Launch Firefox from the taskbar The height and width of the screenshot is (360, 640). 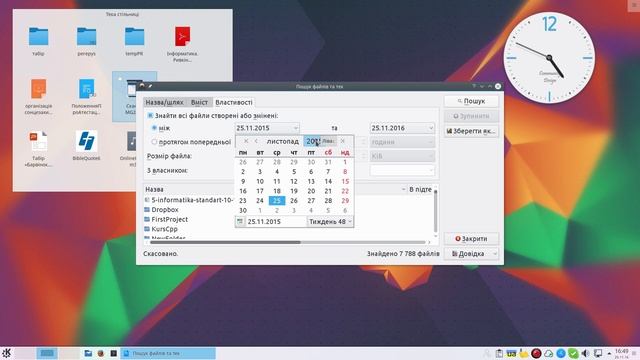pyautogui.click(x=100, y=353)
